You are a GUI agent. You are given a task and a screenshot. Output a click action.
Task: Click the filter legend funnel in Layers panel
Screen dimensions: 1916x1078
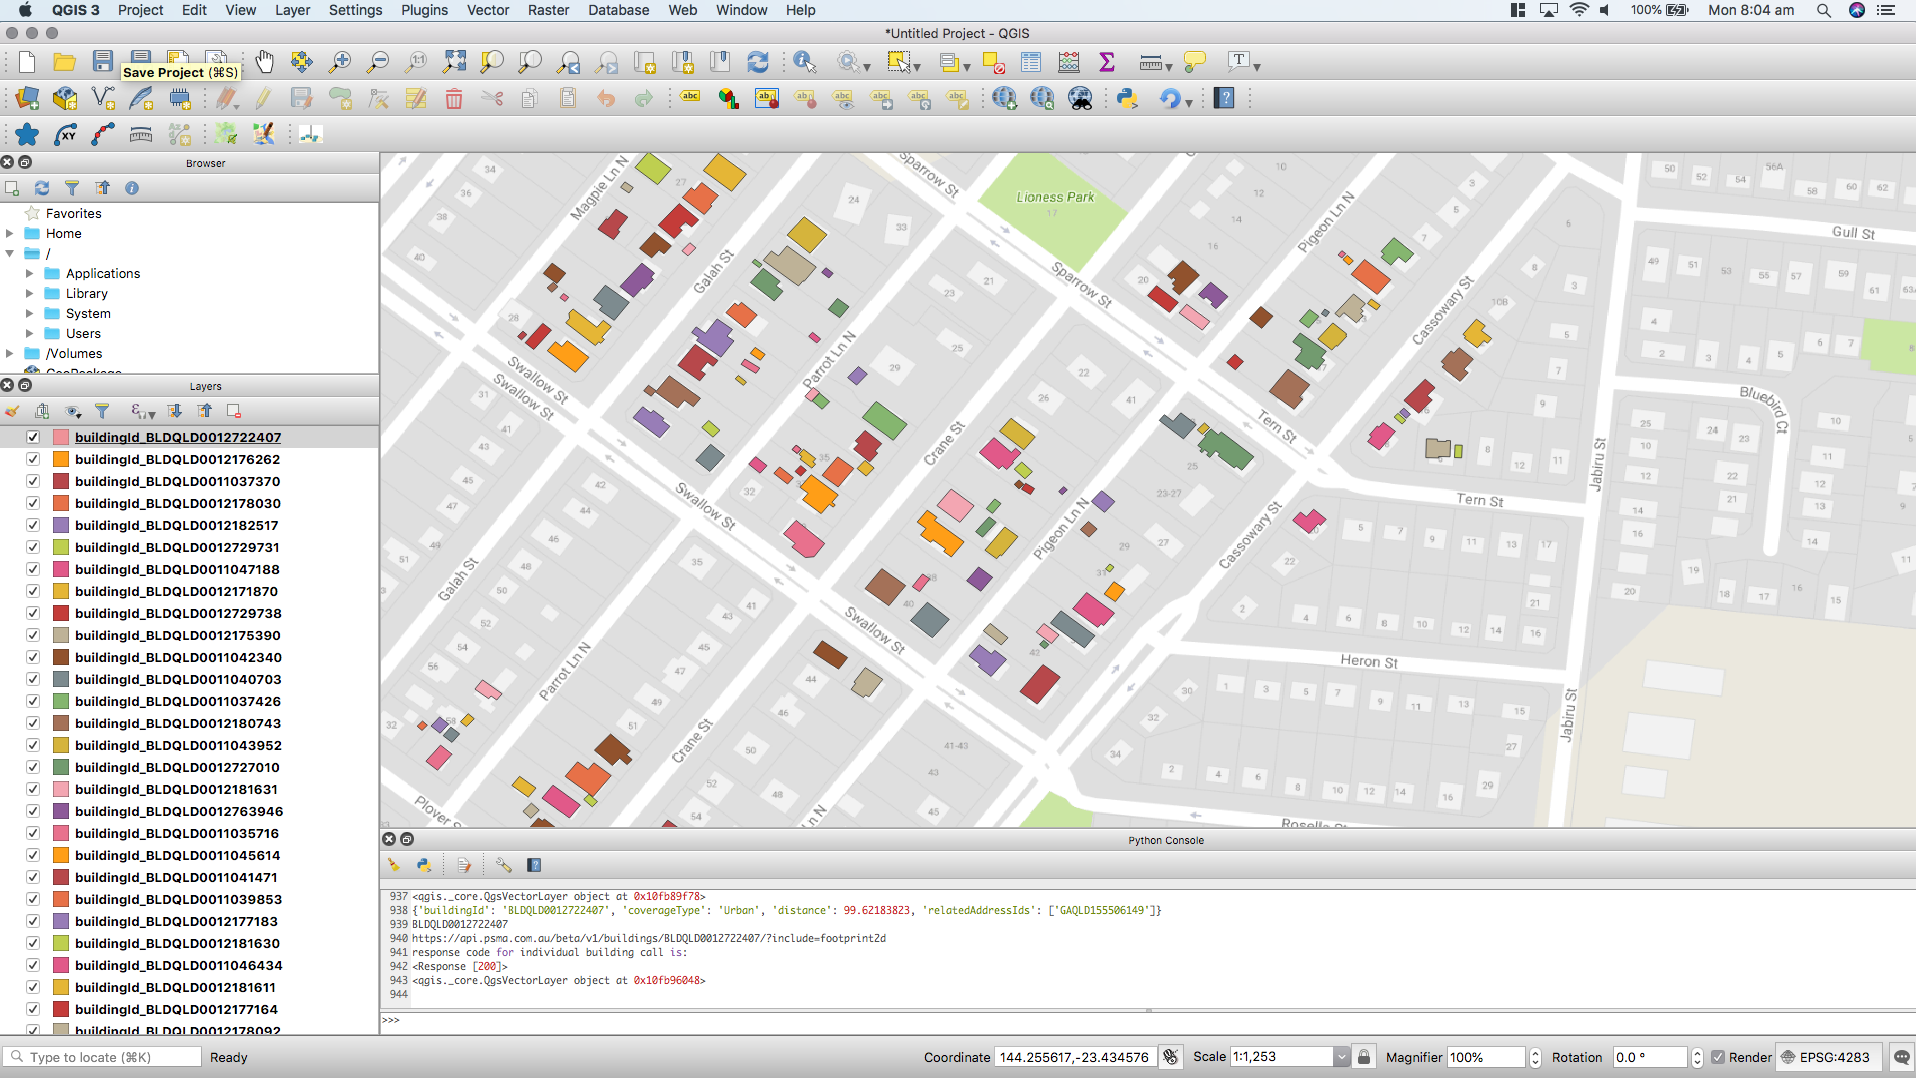click(x=102, y=411)
